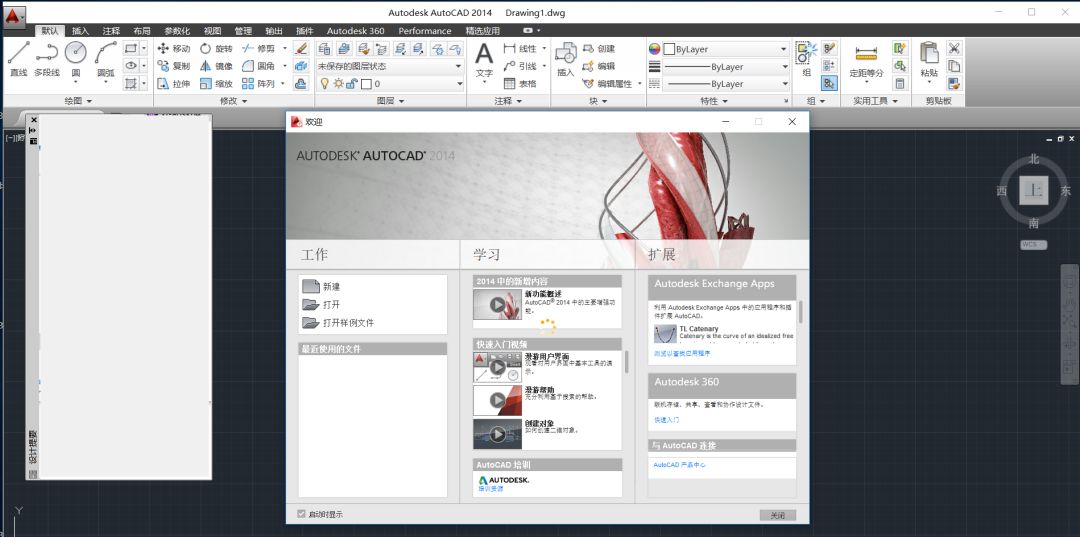Click the color wheel swatch in 特性 panel

654,49
